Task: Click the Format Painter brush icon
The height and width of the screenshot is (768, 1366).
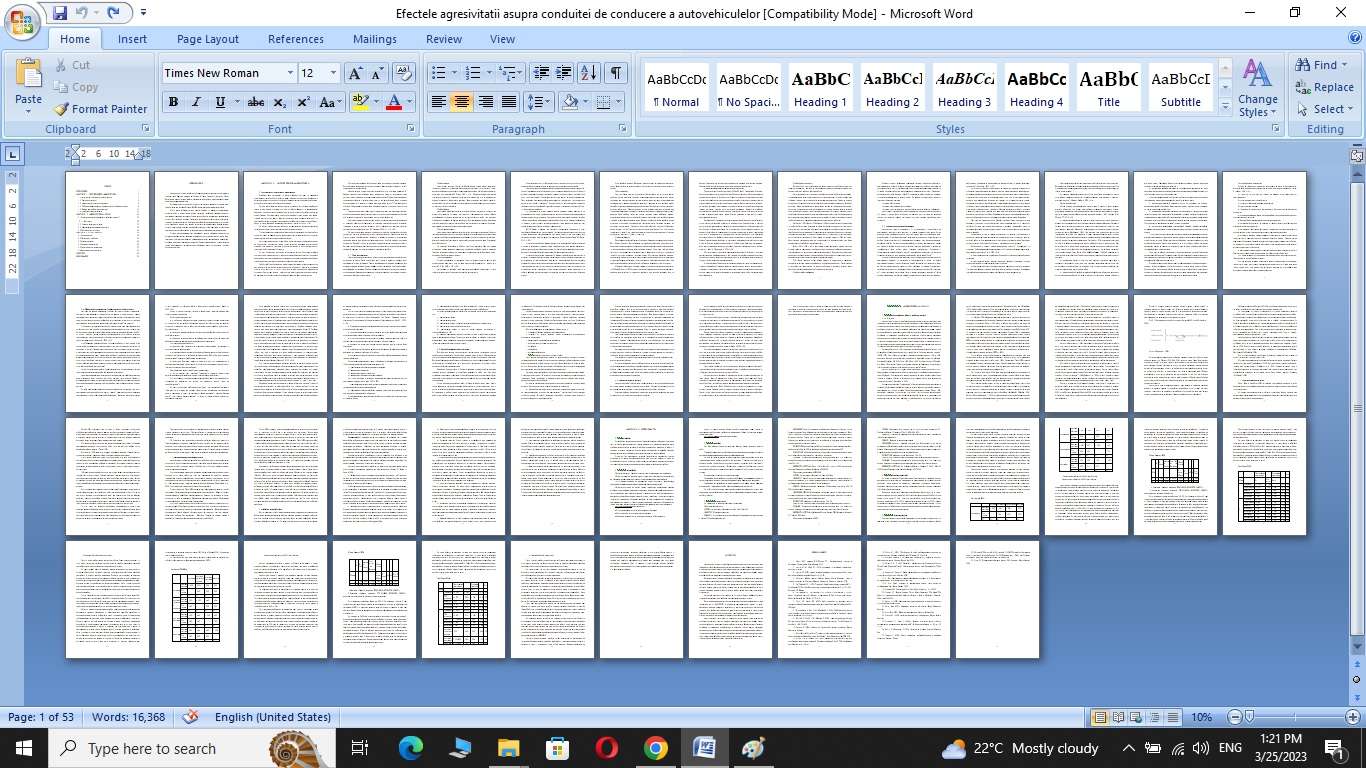Action: pos(61,109)
